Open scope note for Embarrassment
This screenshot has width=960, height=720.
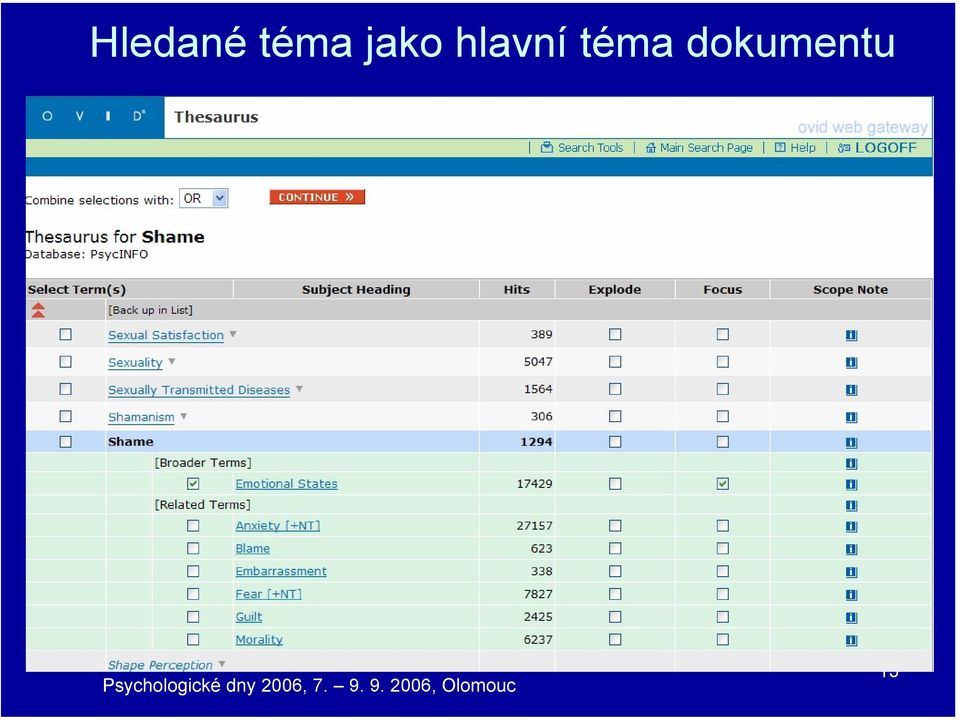851,572
